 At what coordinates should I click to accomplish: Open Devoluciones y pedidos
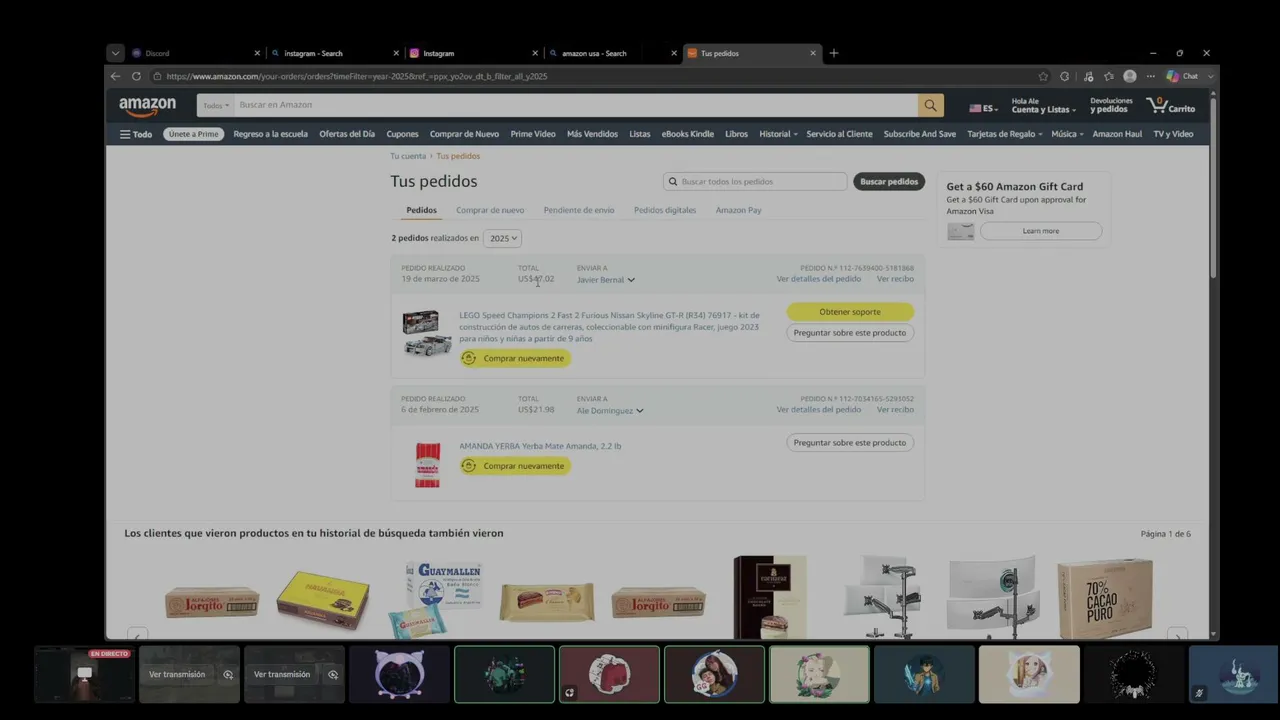tap(1111, 105)
